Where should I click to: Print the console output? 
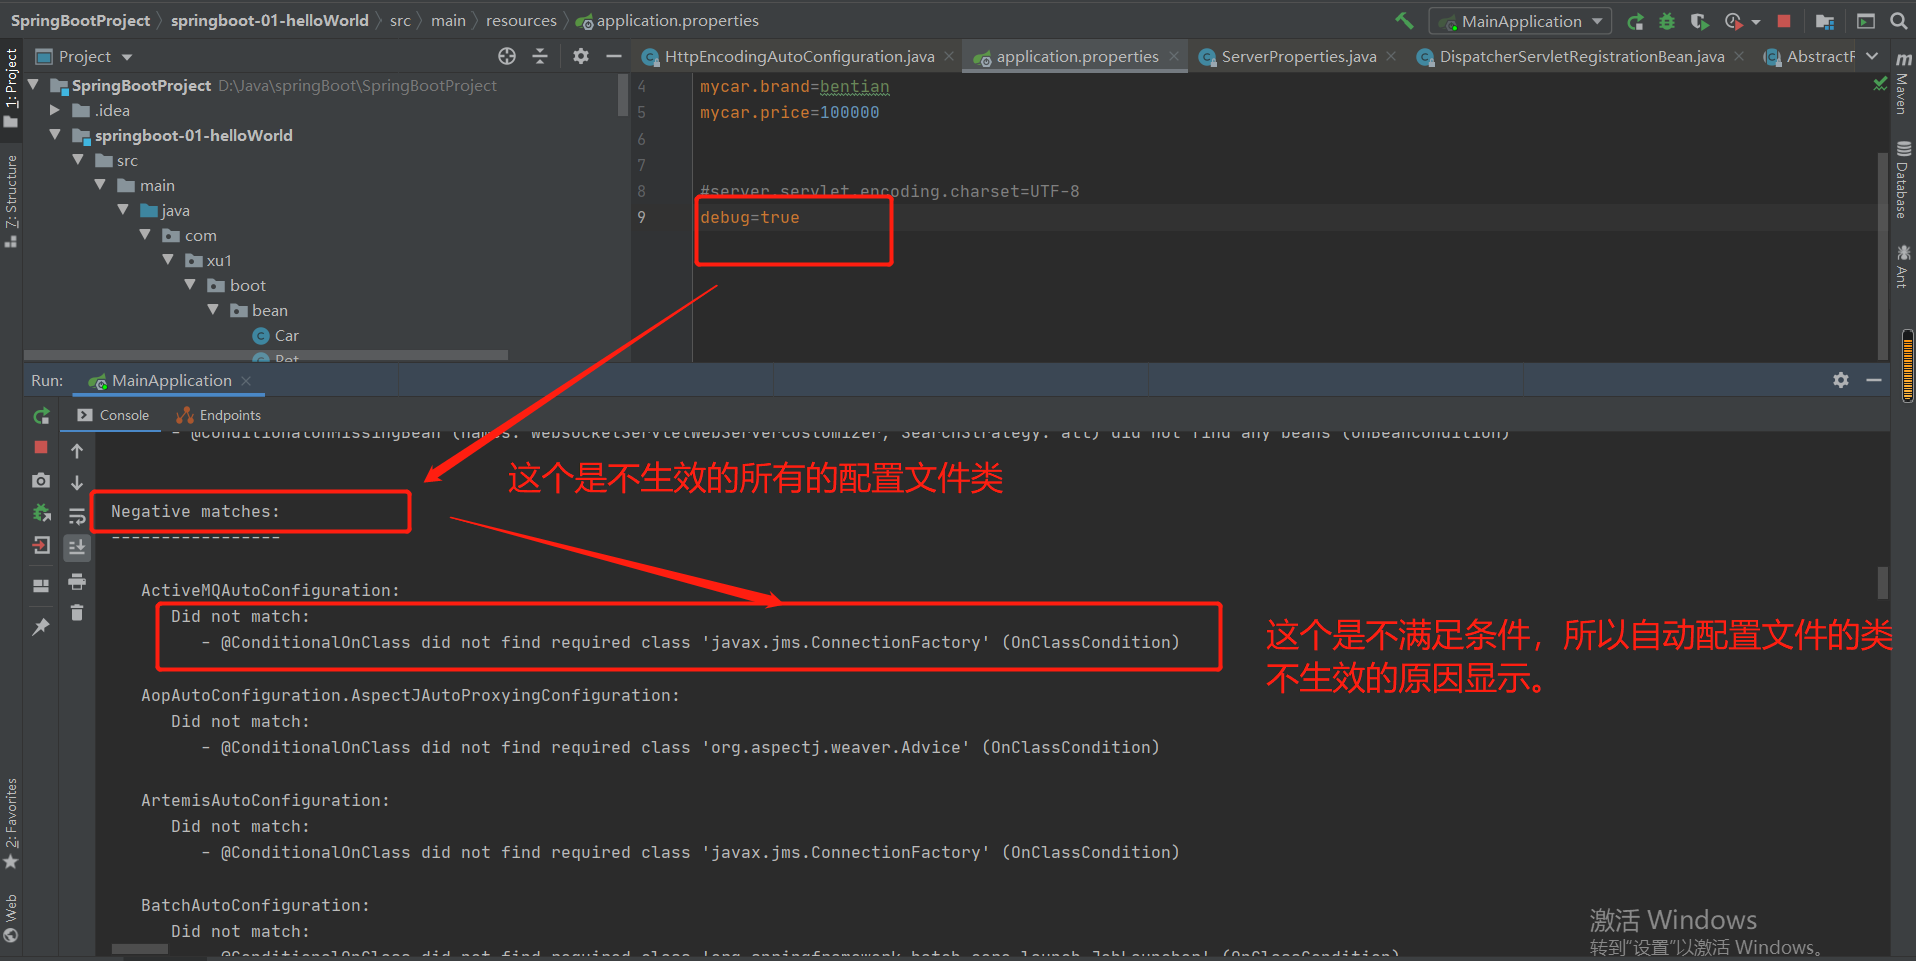click(77, 581)
